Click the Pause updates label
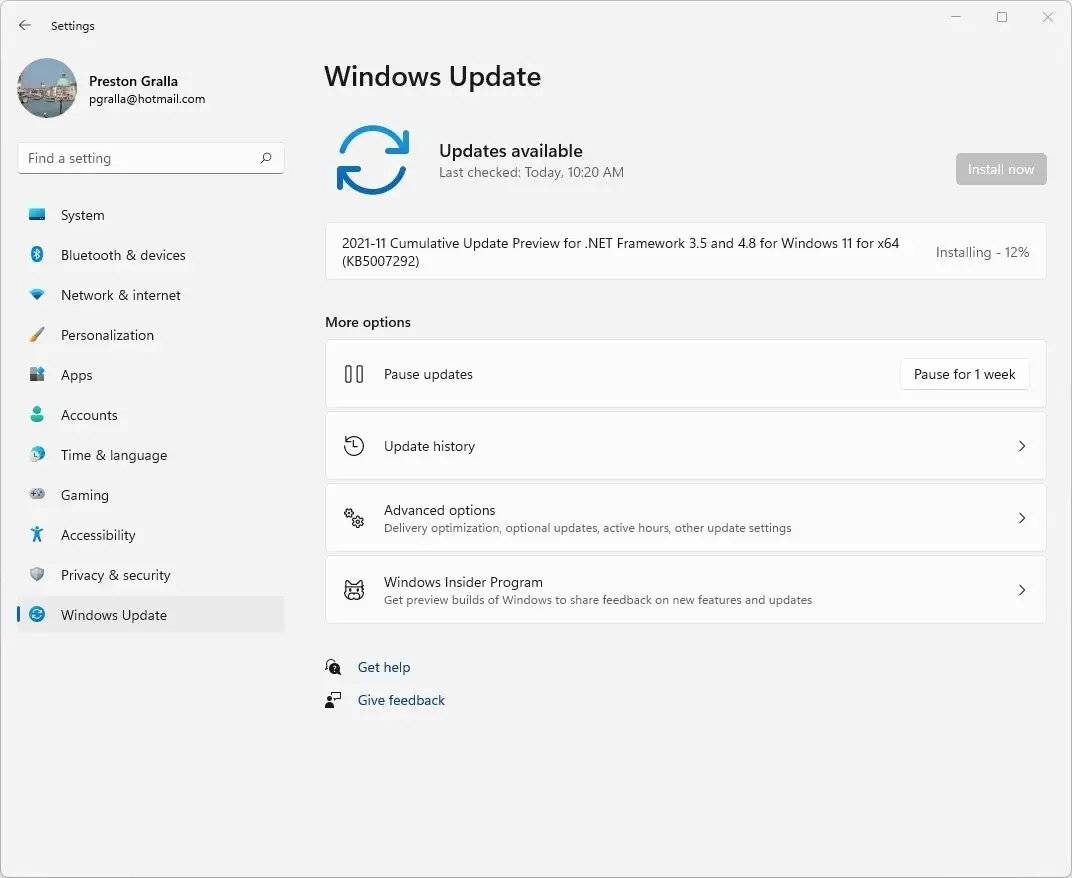Viewport: 1072px width, 878px height. (428, 374)
